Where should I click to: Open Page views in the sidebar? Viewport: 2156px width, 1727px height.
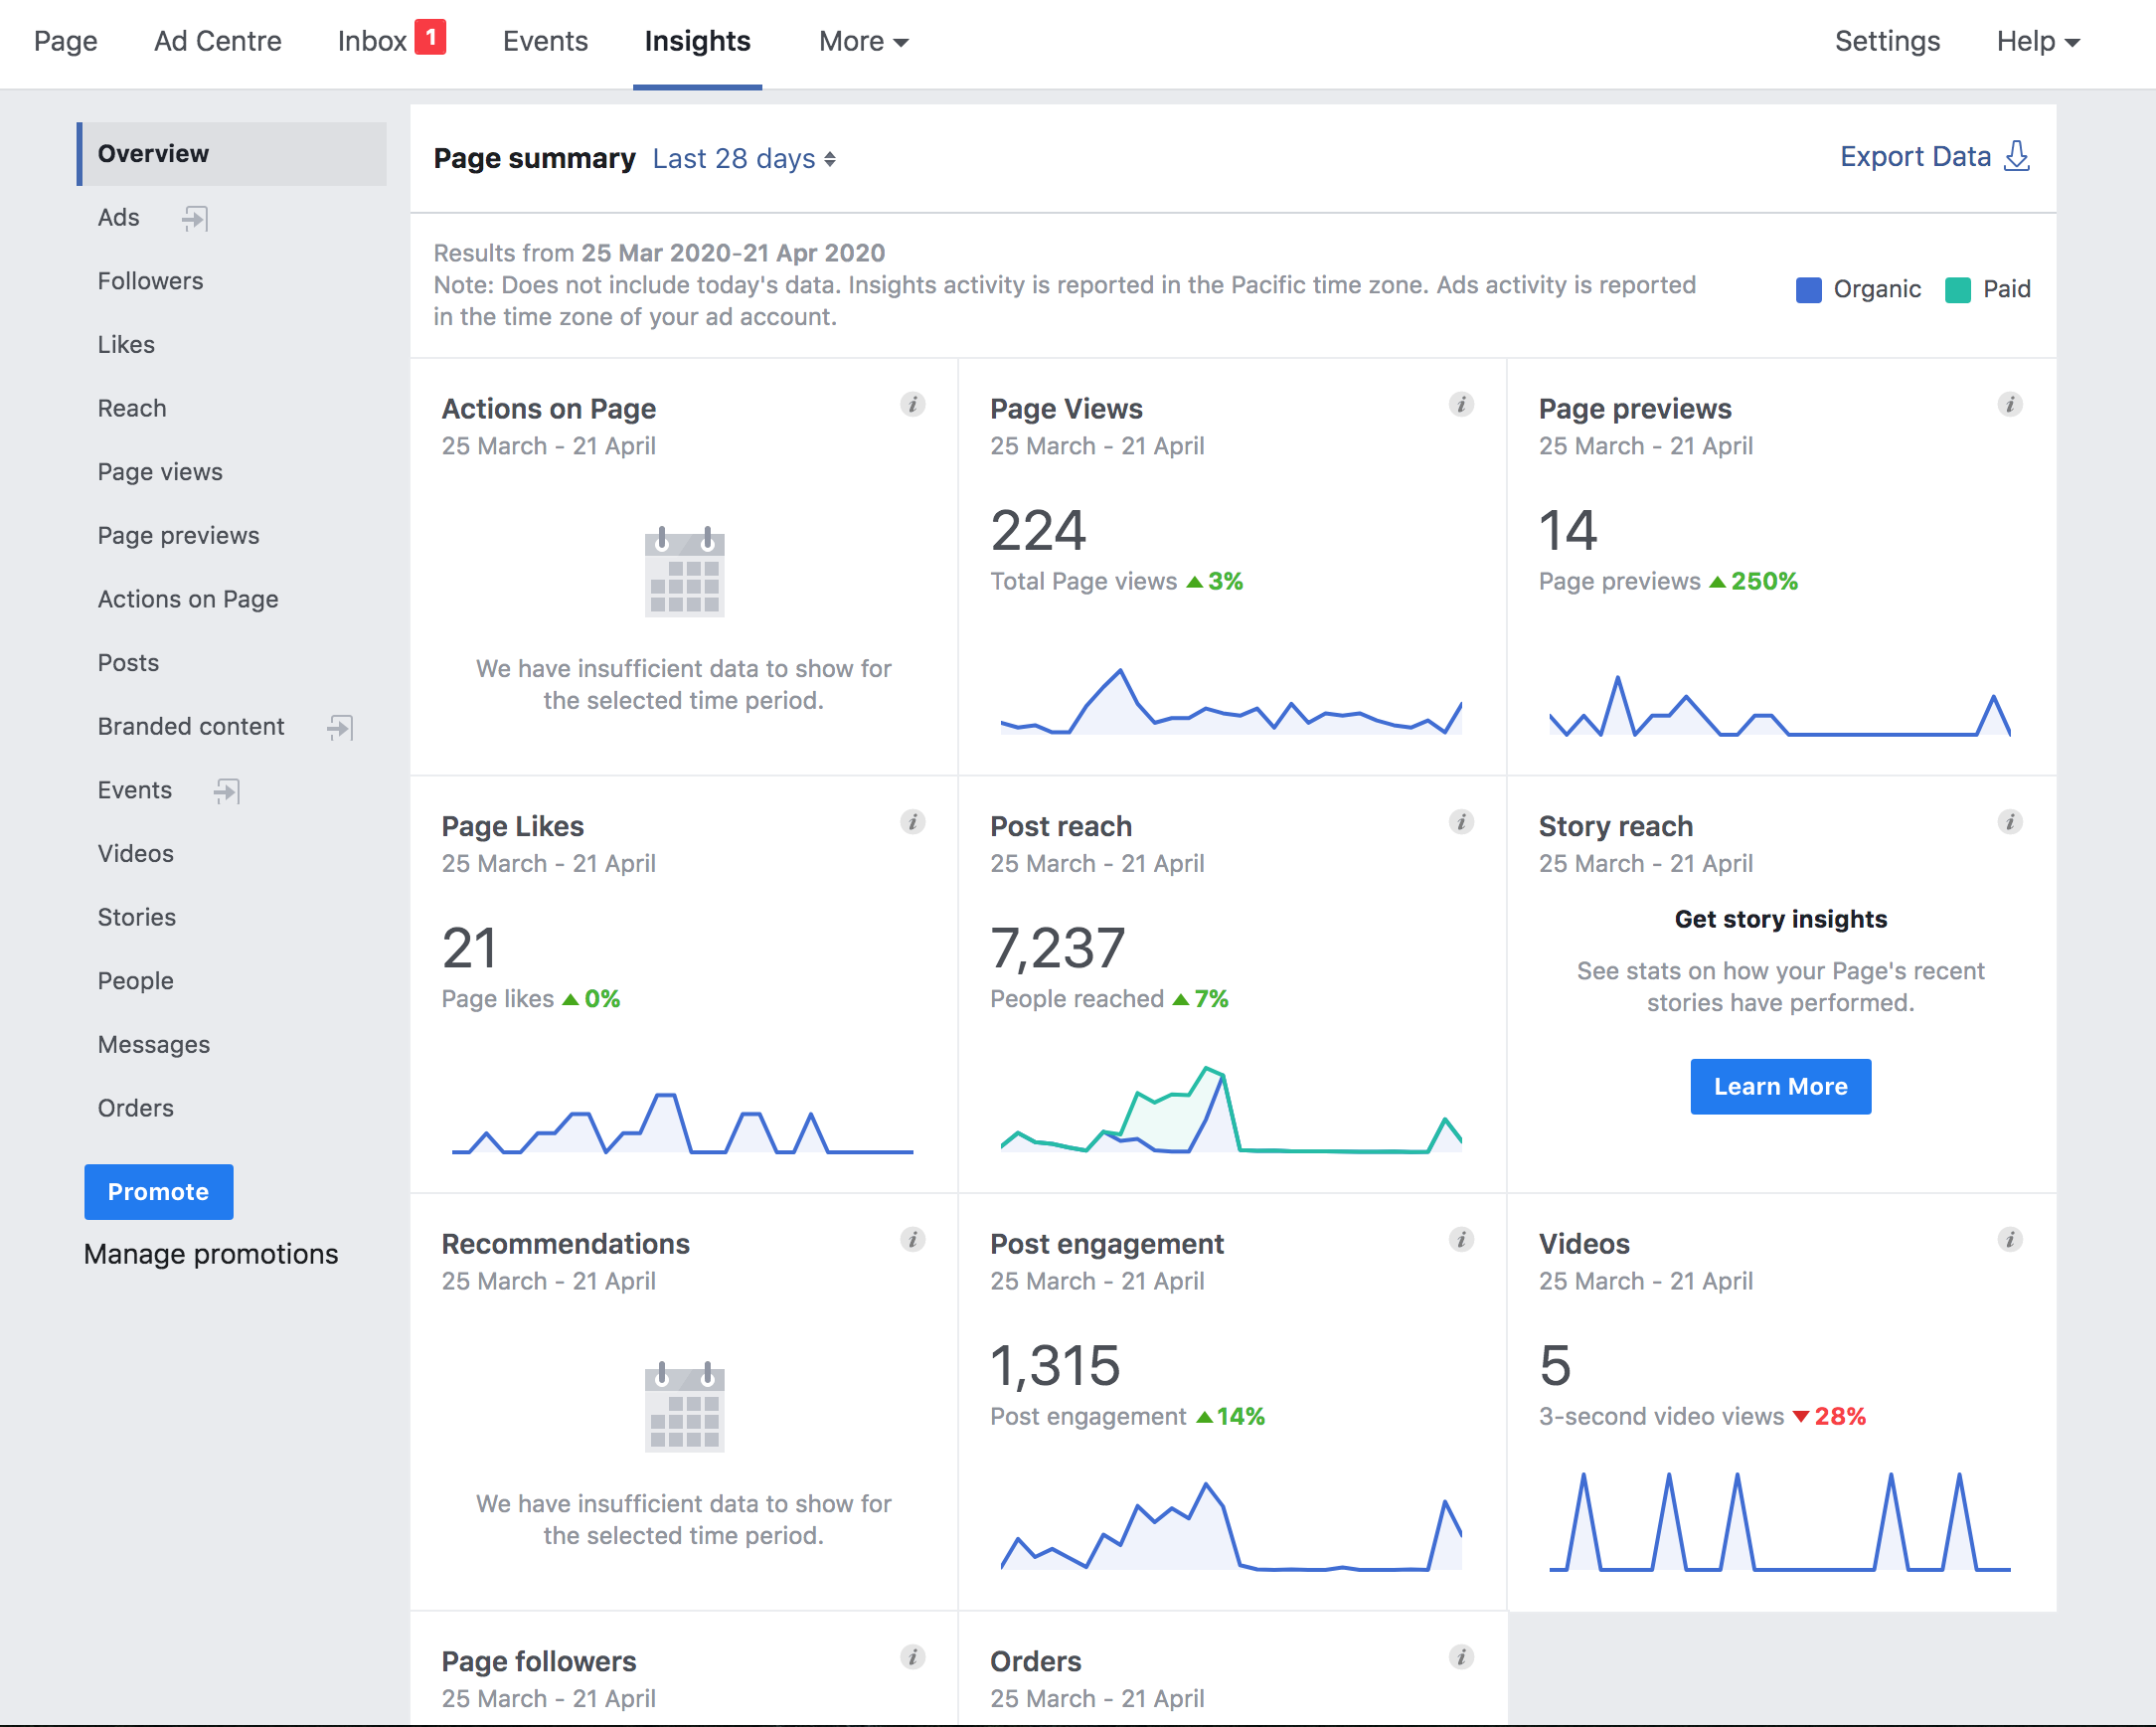click(160, 472)
